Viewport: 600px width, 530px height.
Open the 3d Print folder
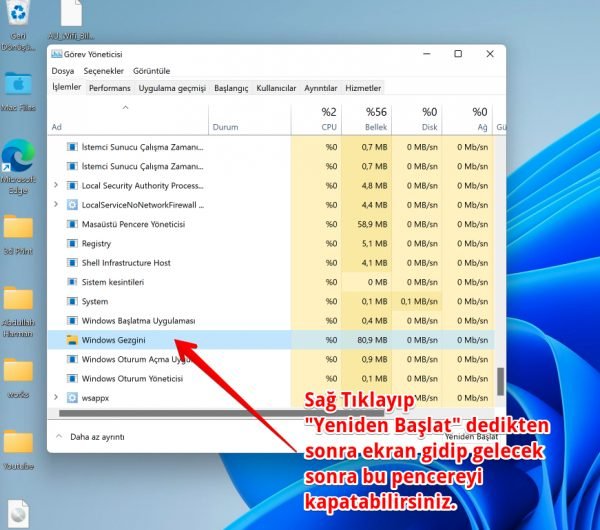pyautogui.click(x=18, y=227)
